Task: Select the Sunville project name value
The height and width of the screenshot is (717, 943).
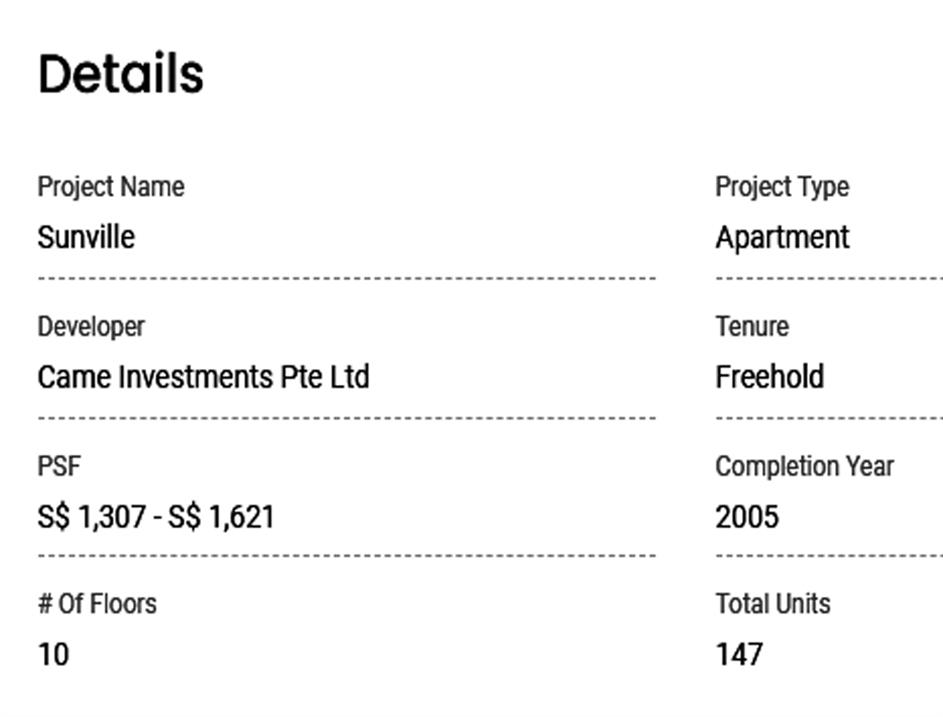Action: point(86,238)
